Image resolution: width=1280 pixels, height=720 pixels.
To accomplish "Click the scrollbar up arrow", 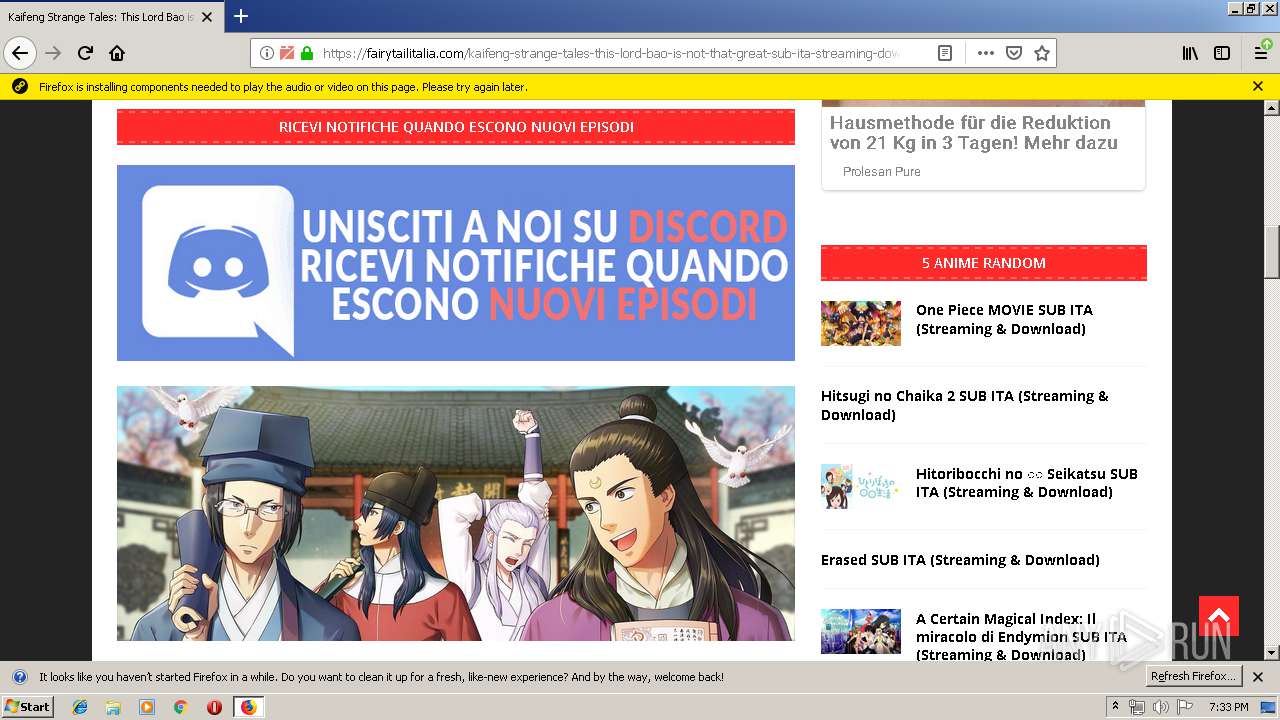I will click(1272, 107).
